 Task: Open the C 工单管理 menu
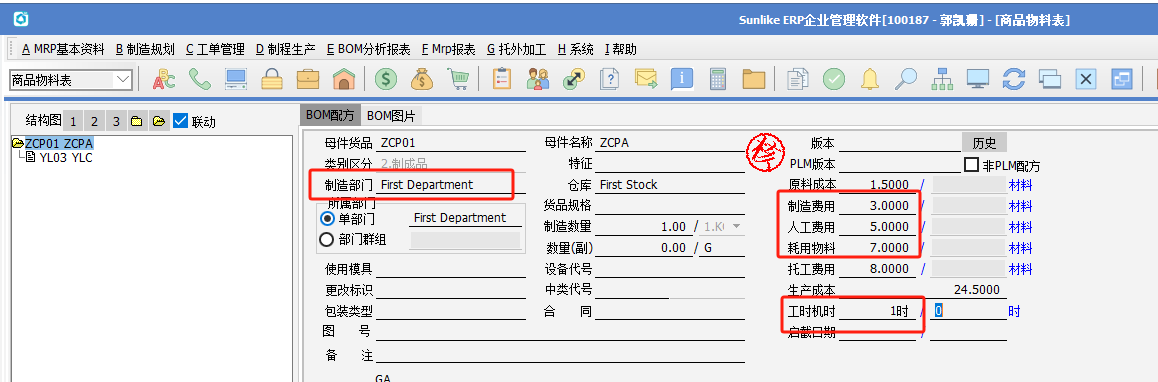(215, 50)
